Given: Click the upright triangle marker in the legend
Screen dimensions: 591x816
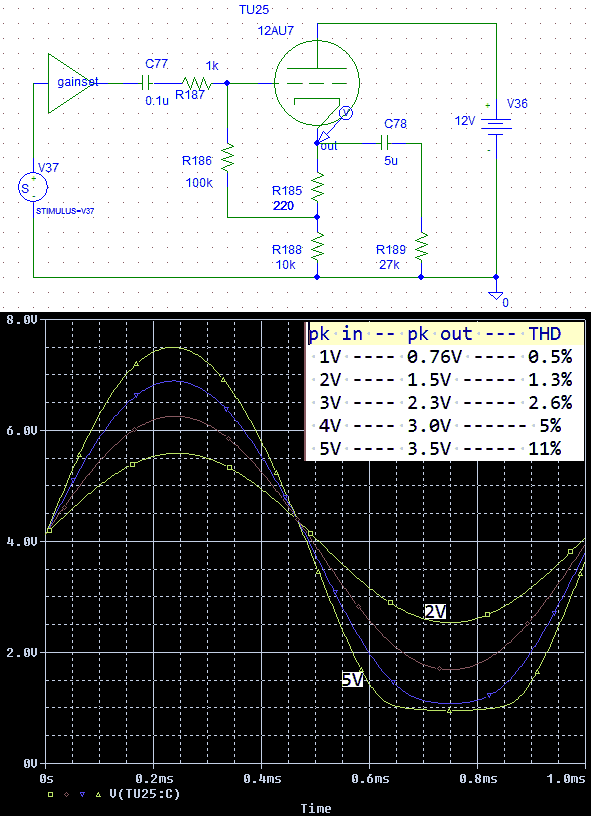Looking at the screenshot, I should point(98,795).
